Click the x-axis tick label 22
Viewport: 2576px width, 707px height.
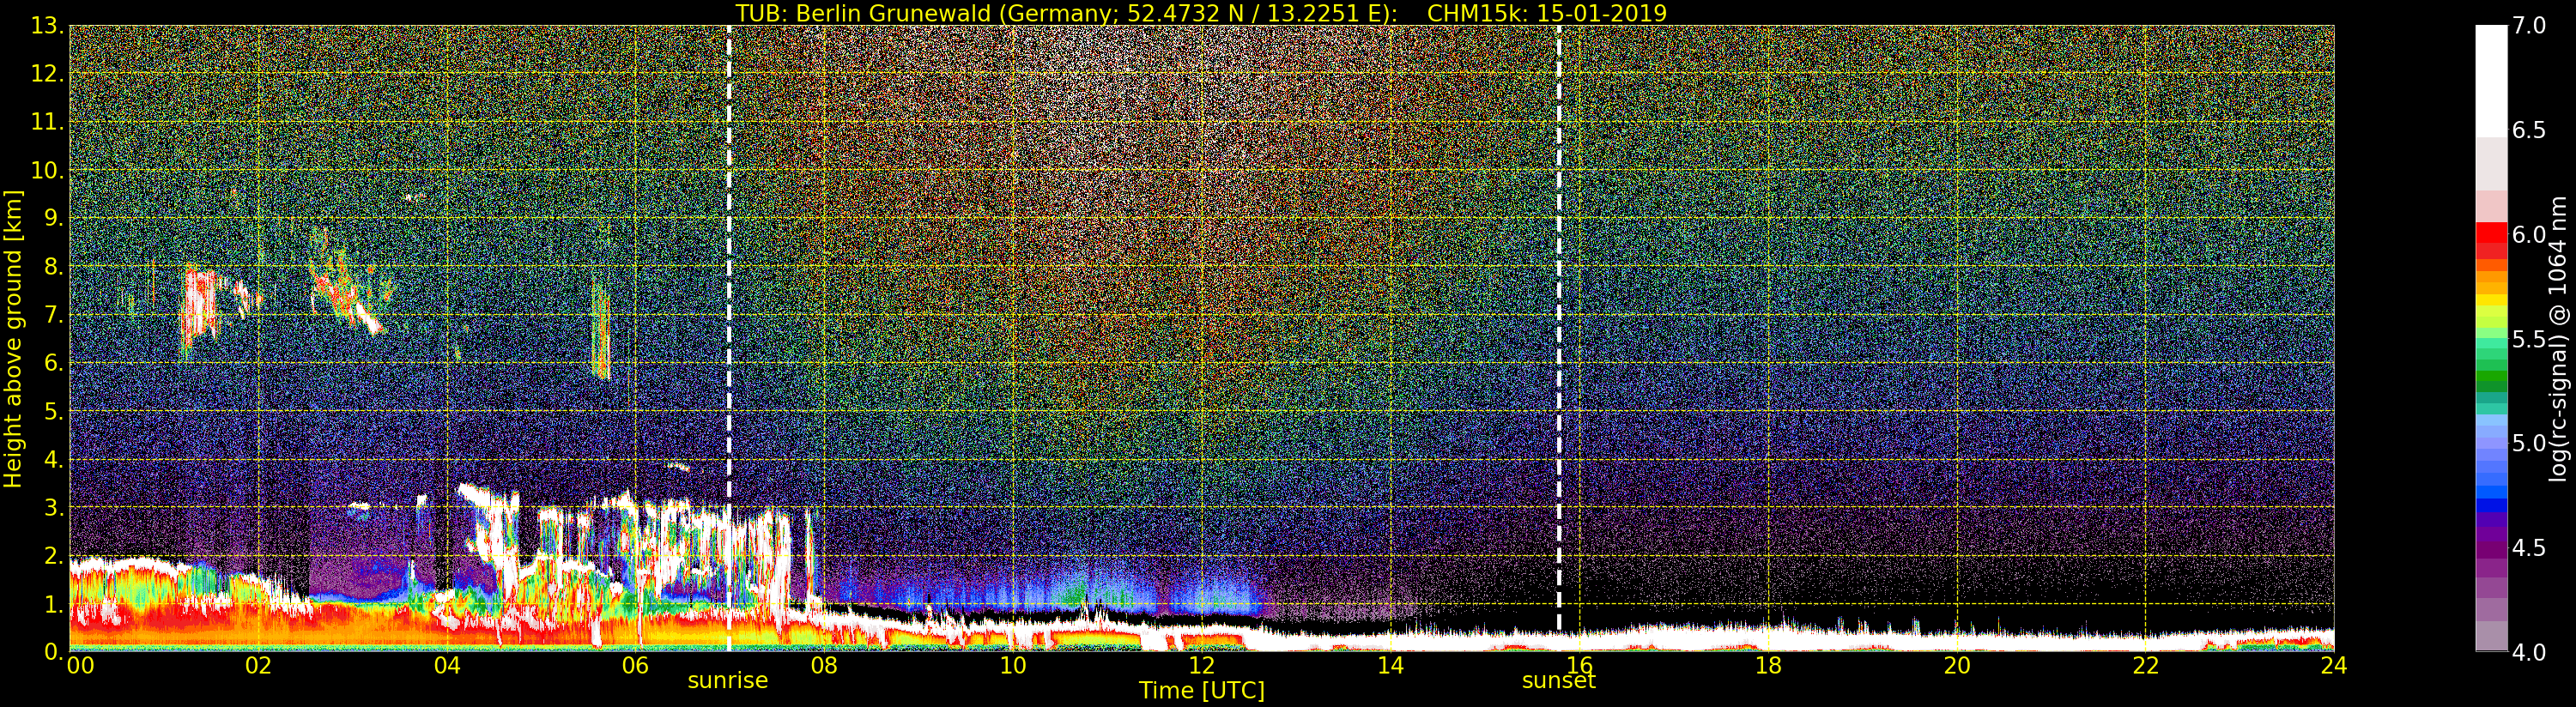(2146, 665)
